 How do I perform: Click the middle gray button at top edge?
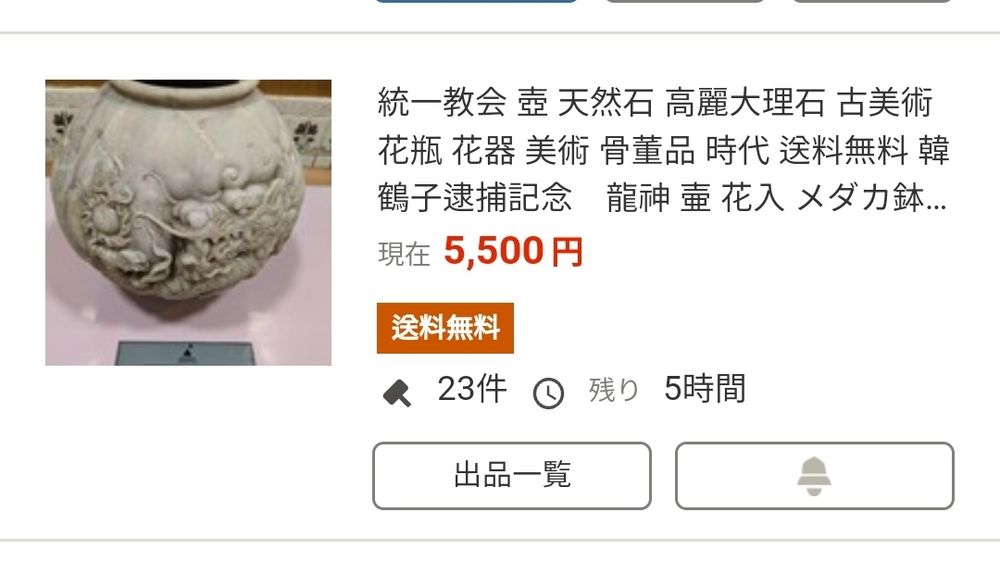click(684, 1)
